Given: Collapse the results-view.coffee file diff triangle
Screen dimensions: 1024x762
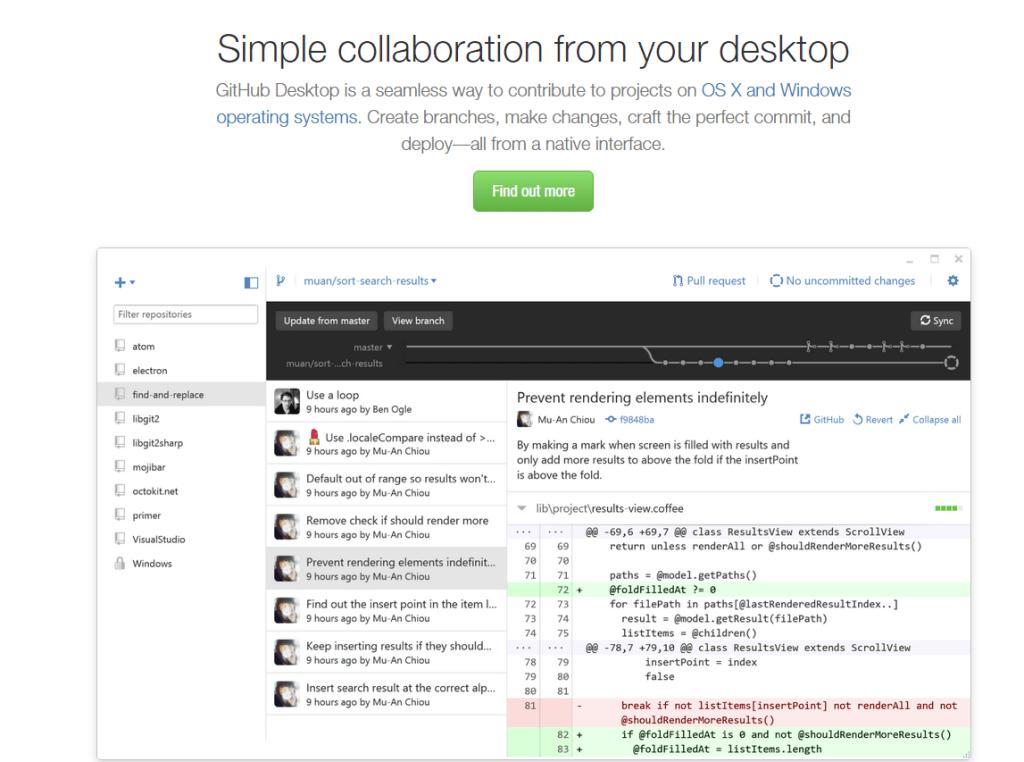Looking at the screenshot, I should [522, 508].
